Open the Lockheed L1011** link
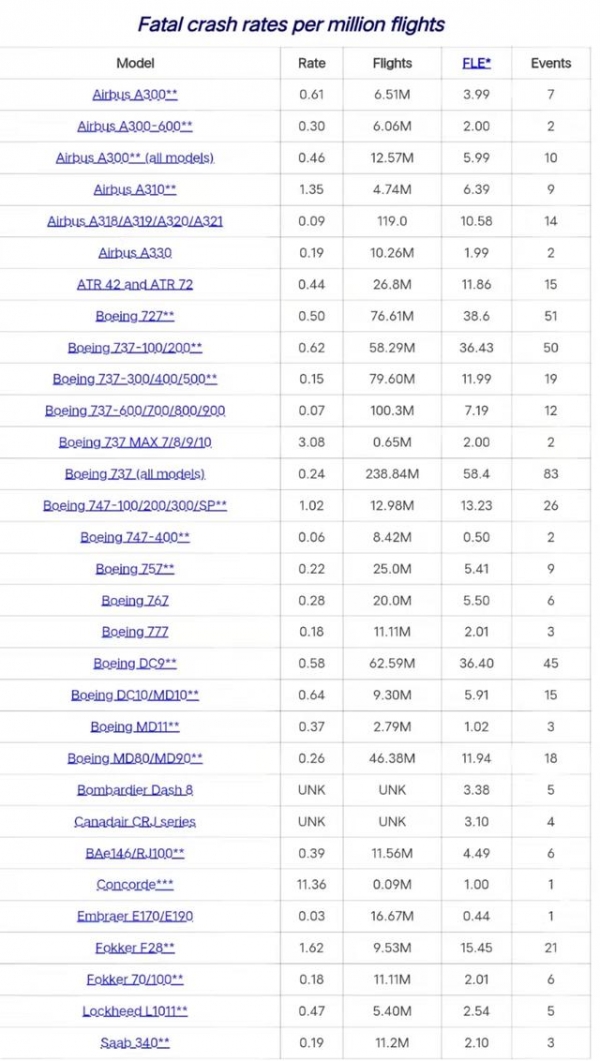This screenshot has height=1061, width=600. click(135, 1011)
